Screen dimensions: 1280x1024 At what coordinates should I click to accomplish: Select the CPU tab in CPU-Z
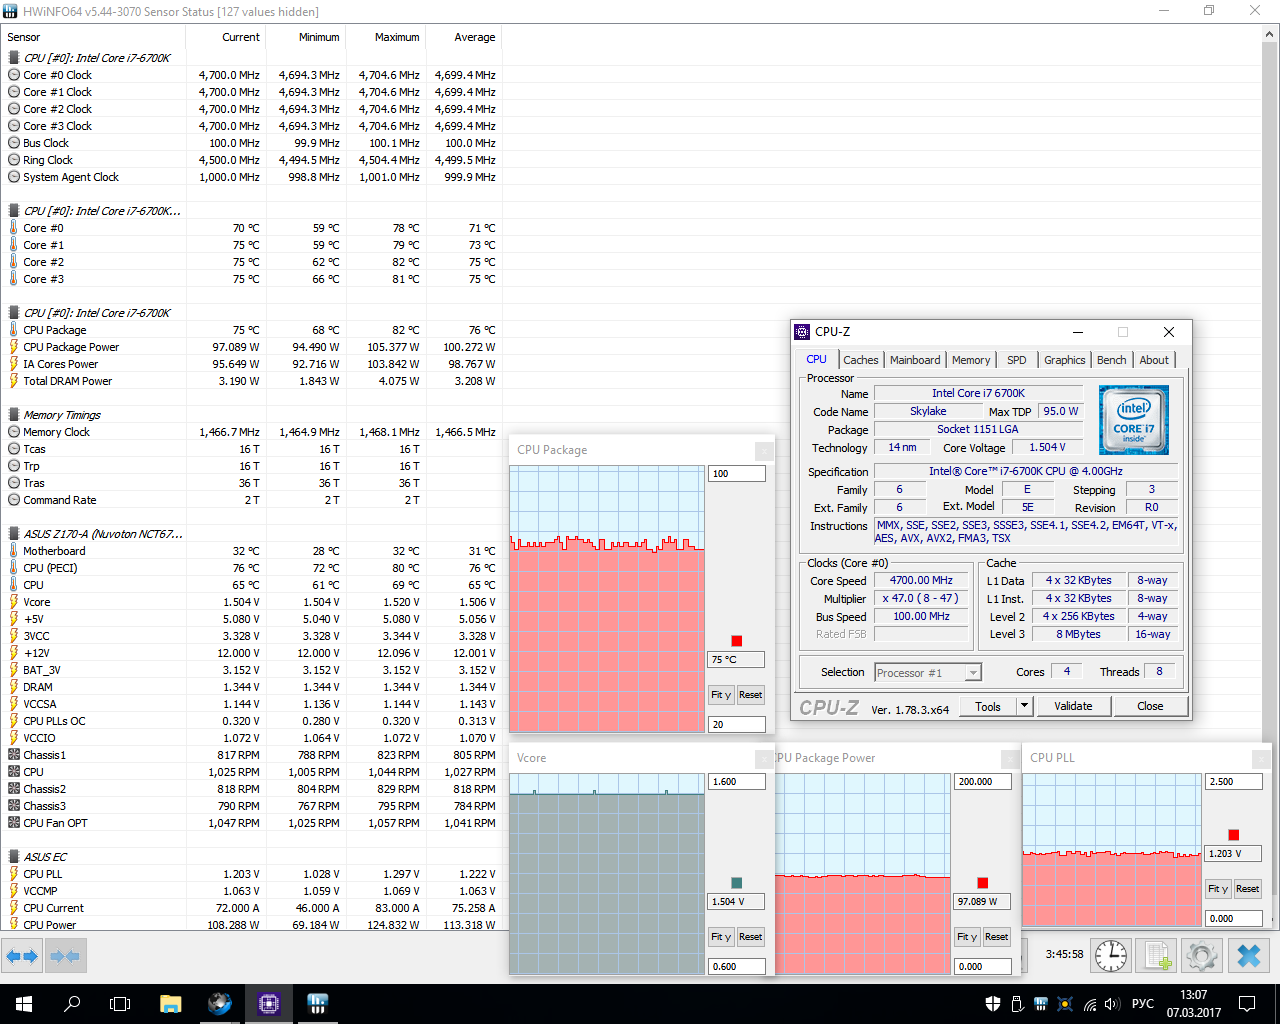(817, 359)
